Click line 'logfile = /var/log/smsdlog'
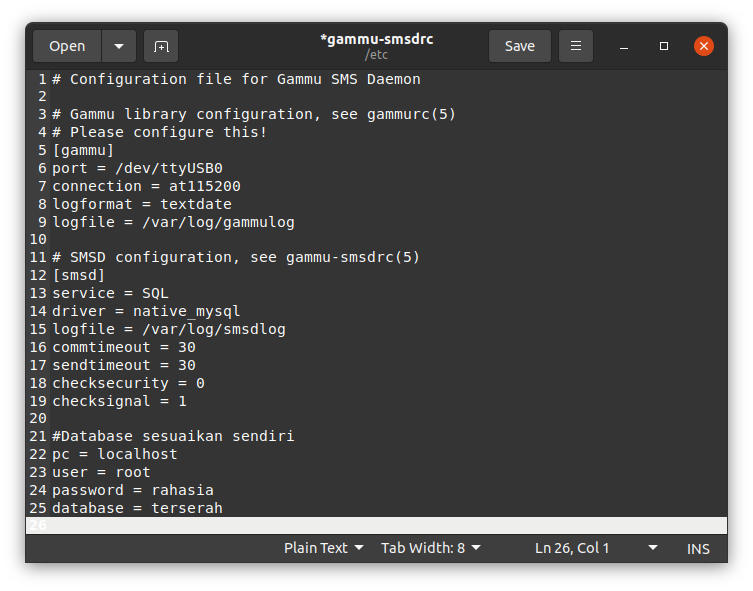 169,329
